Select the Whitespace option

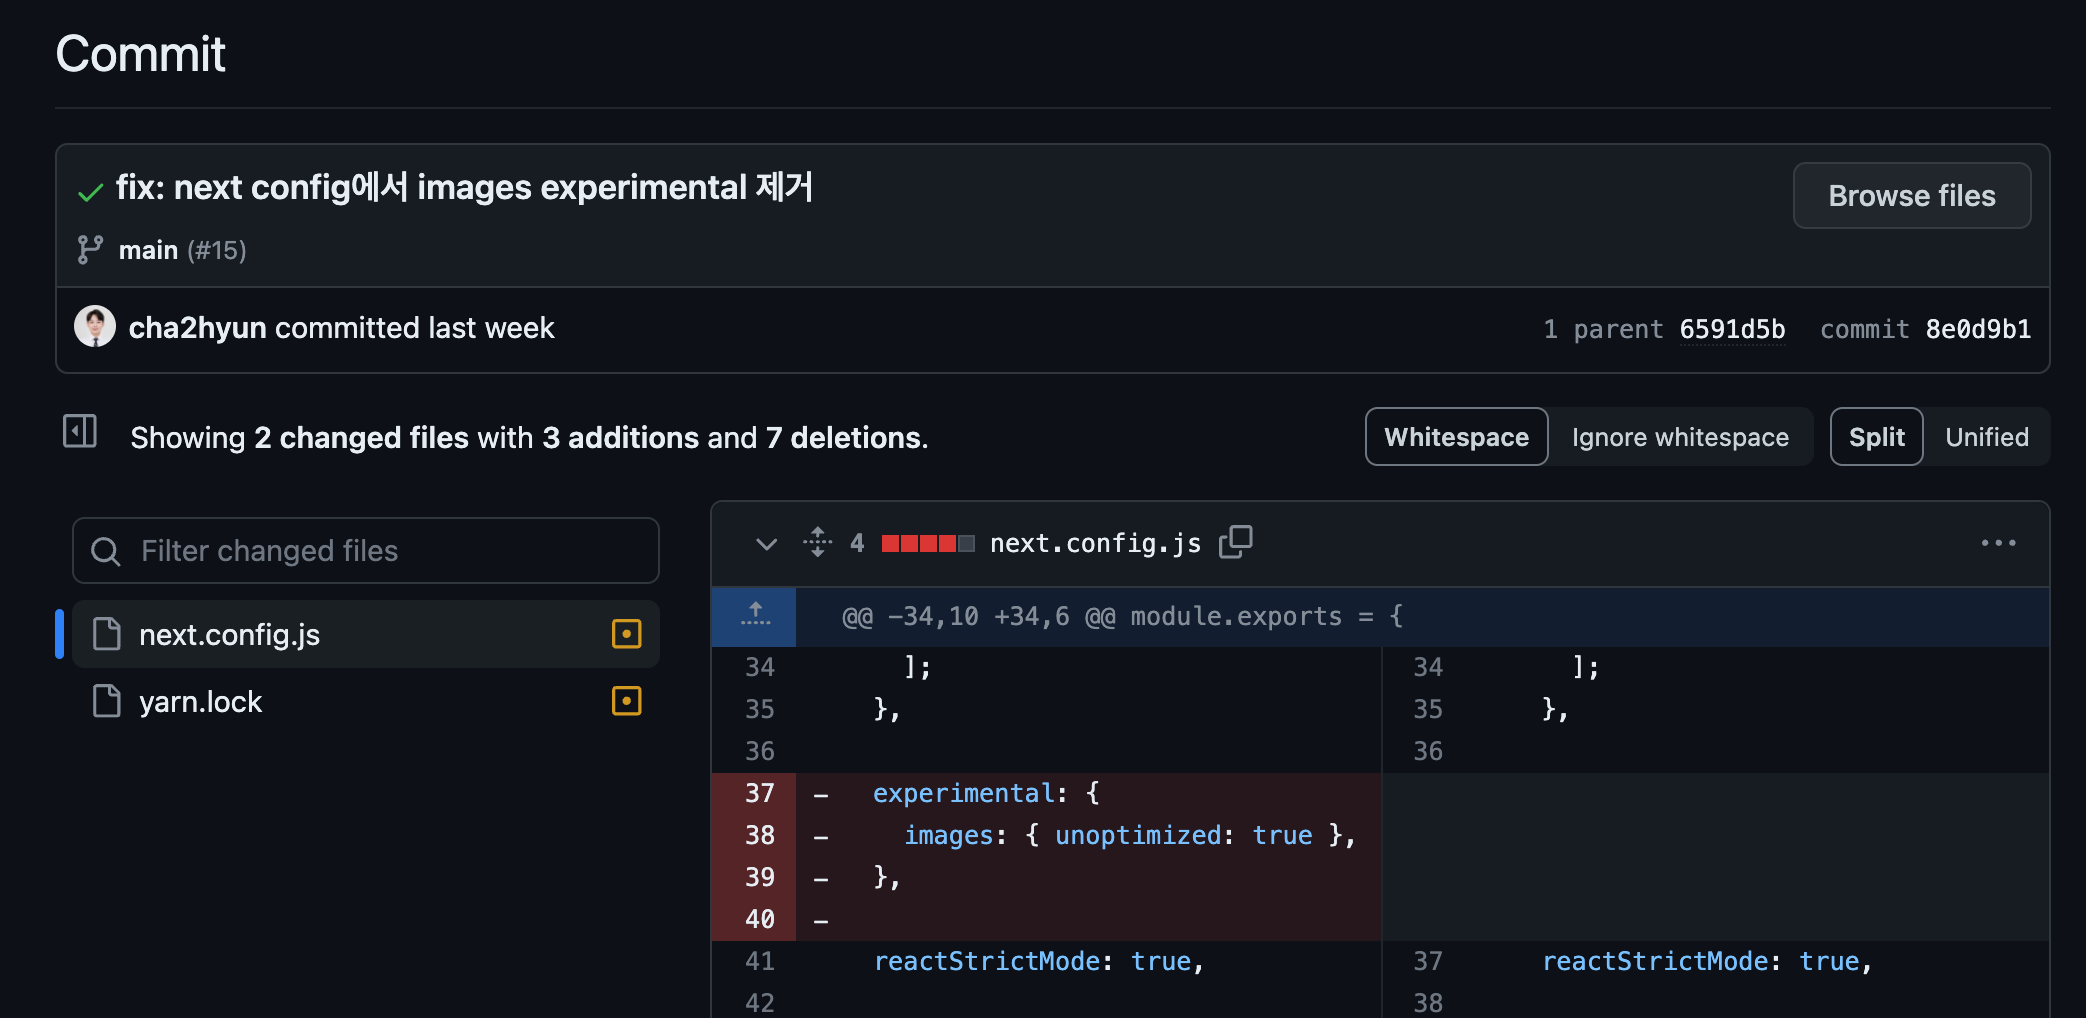click(x=1456, y=437)
